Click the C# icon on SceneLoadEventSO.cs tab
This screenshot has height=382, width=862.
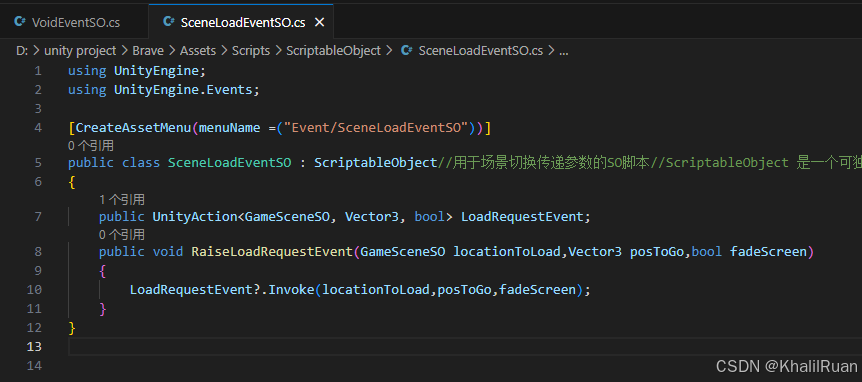click(169, 22)
